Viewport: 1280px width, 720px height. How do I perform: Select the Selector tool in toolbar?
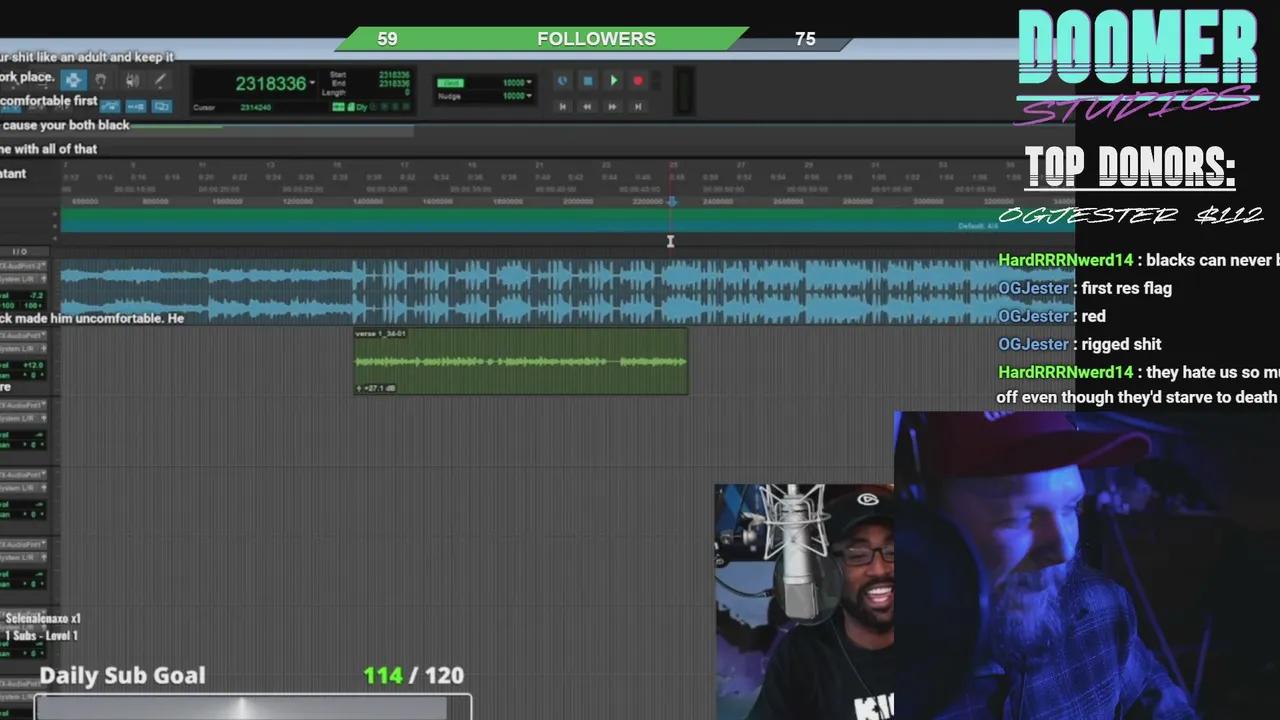pos(74,81)
